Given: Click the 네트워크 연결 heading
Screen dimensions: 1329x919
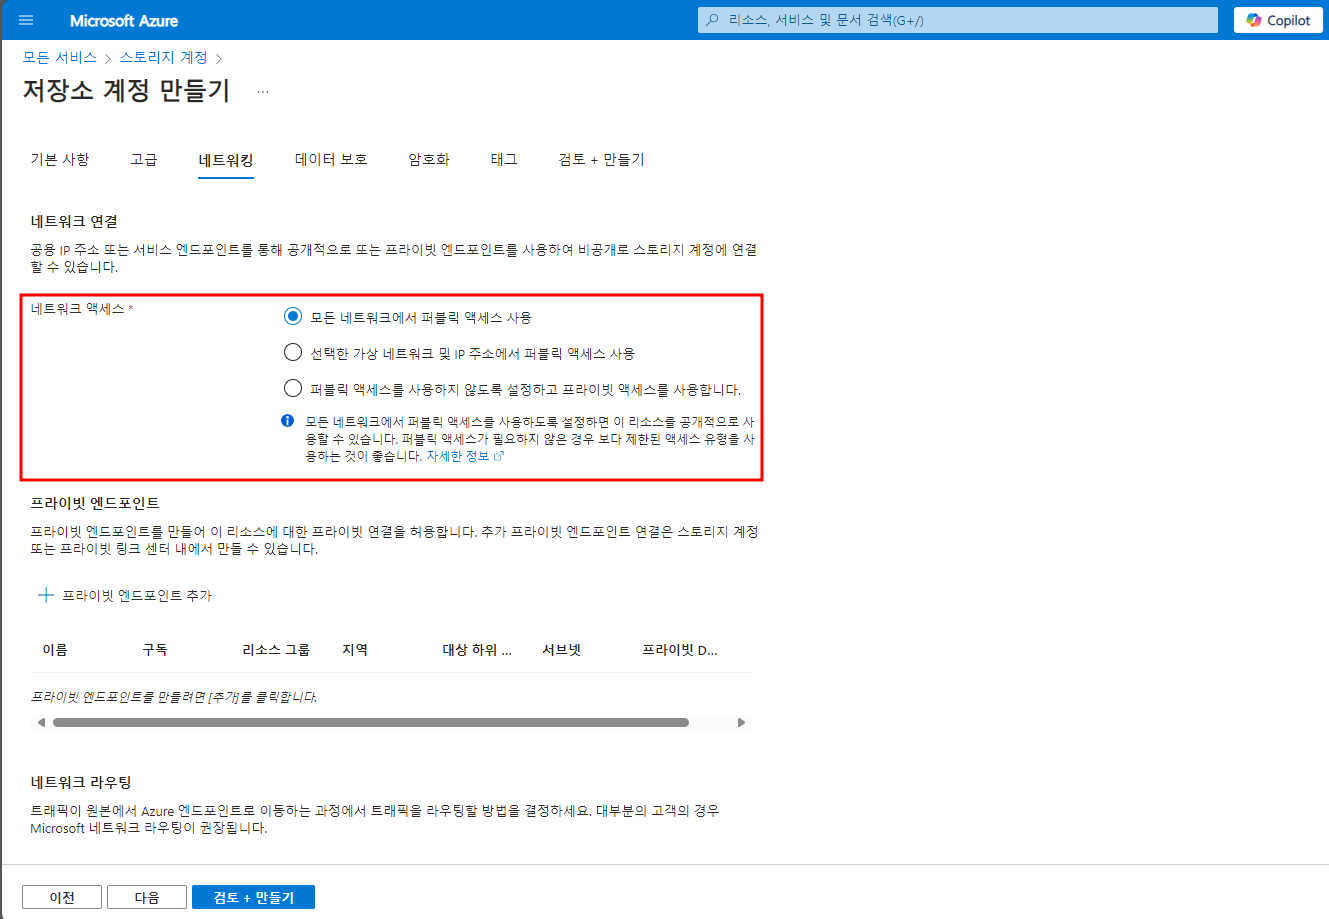Looking at the screenshot, I should pos(74,221).
